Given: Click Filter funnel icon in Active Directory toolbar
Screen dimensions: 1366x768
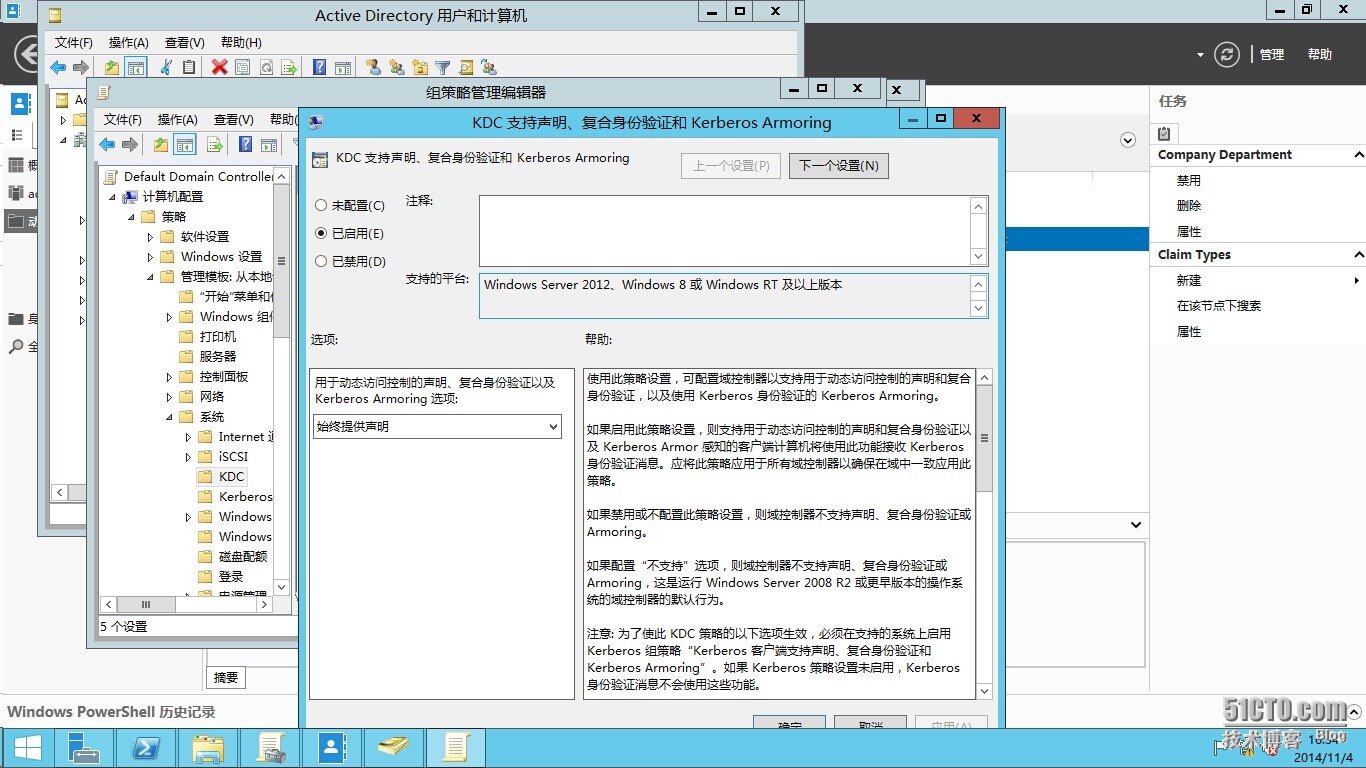Looking at the screenshot, I should [442, 67].
